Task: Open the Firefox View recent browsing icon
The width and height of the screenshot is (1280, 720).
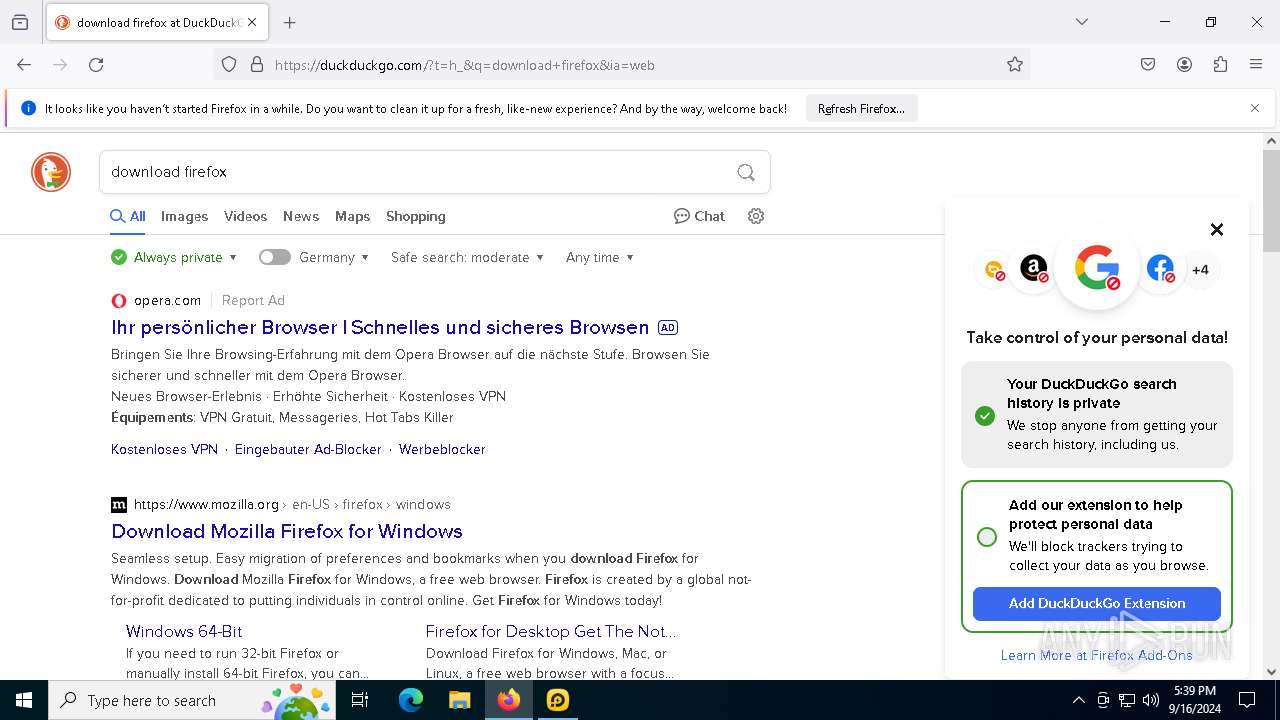Action: pyautogui.click(x=20, y=22)
